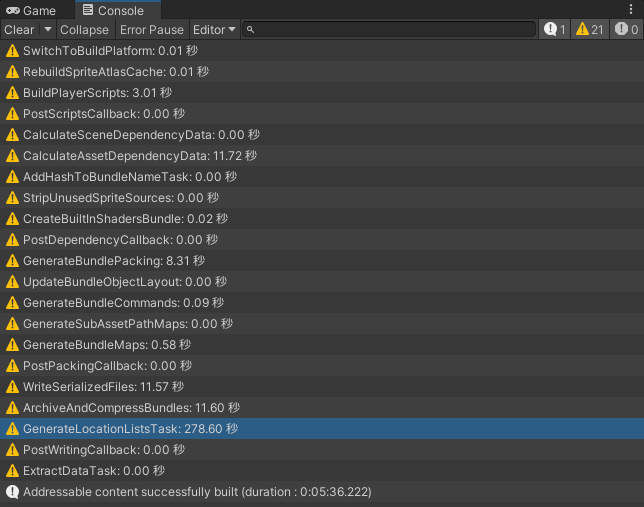Click warning icon beside GenerateBundleMaps
This screenshot has height=507, width=644.
[12, 345]
